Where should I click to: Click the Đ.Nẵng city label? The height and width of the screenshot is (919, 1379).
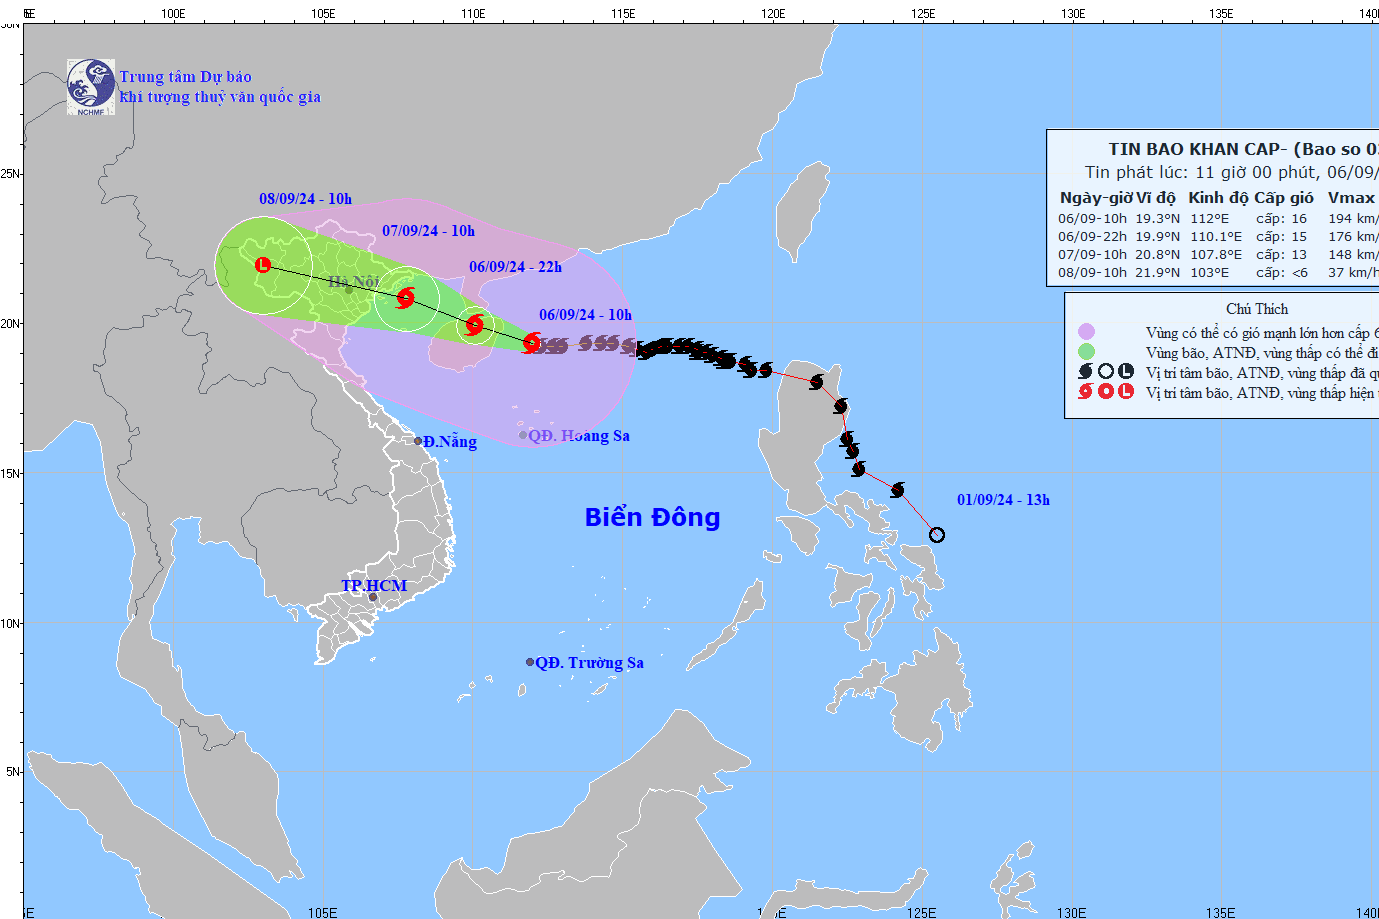coord(449,442)
